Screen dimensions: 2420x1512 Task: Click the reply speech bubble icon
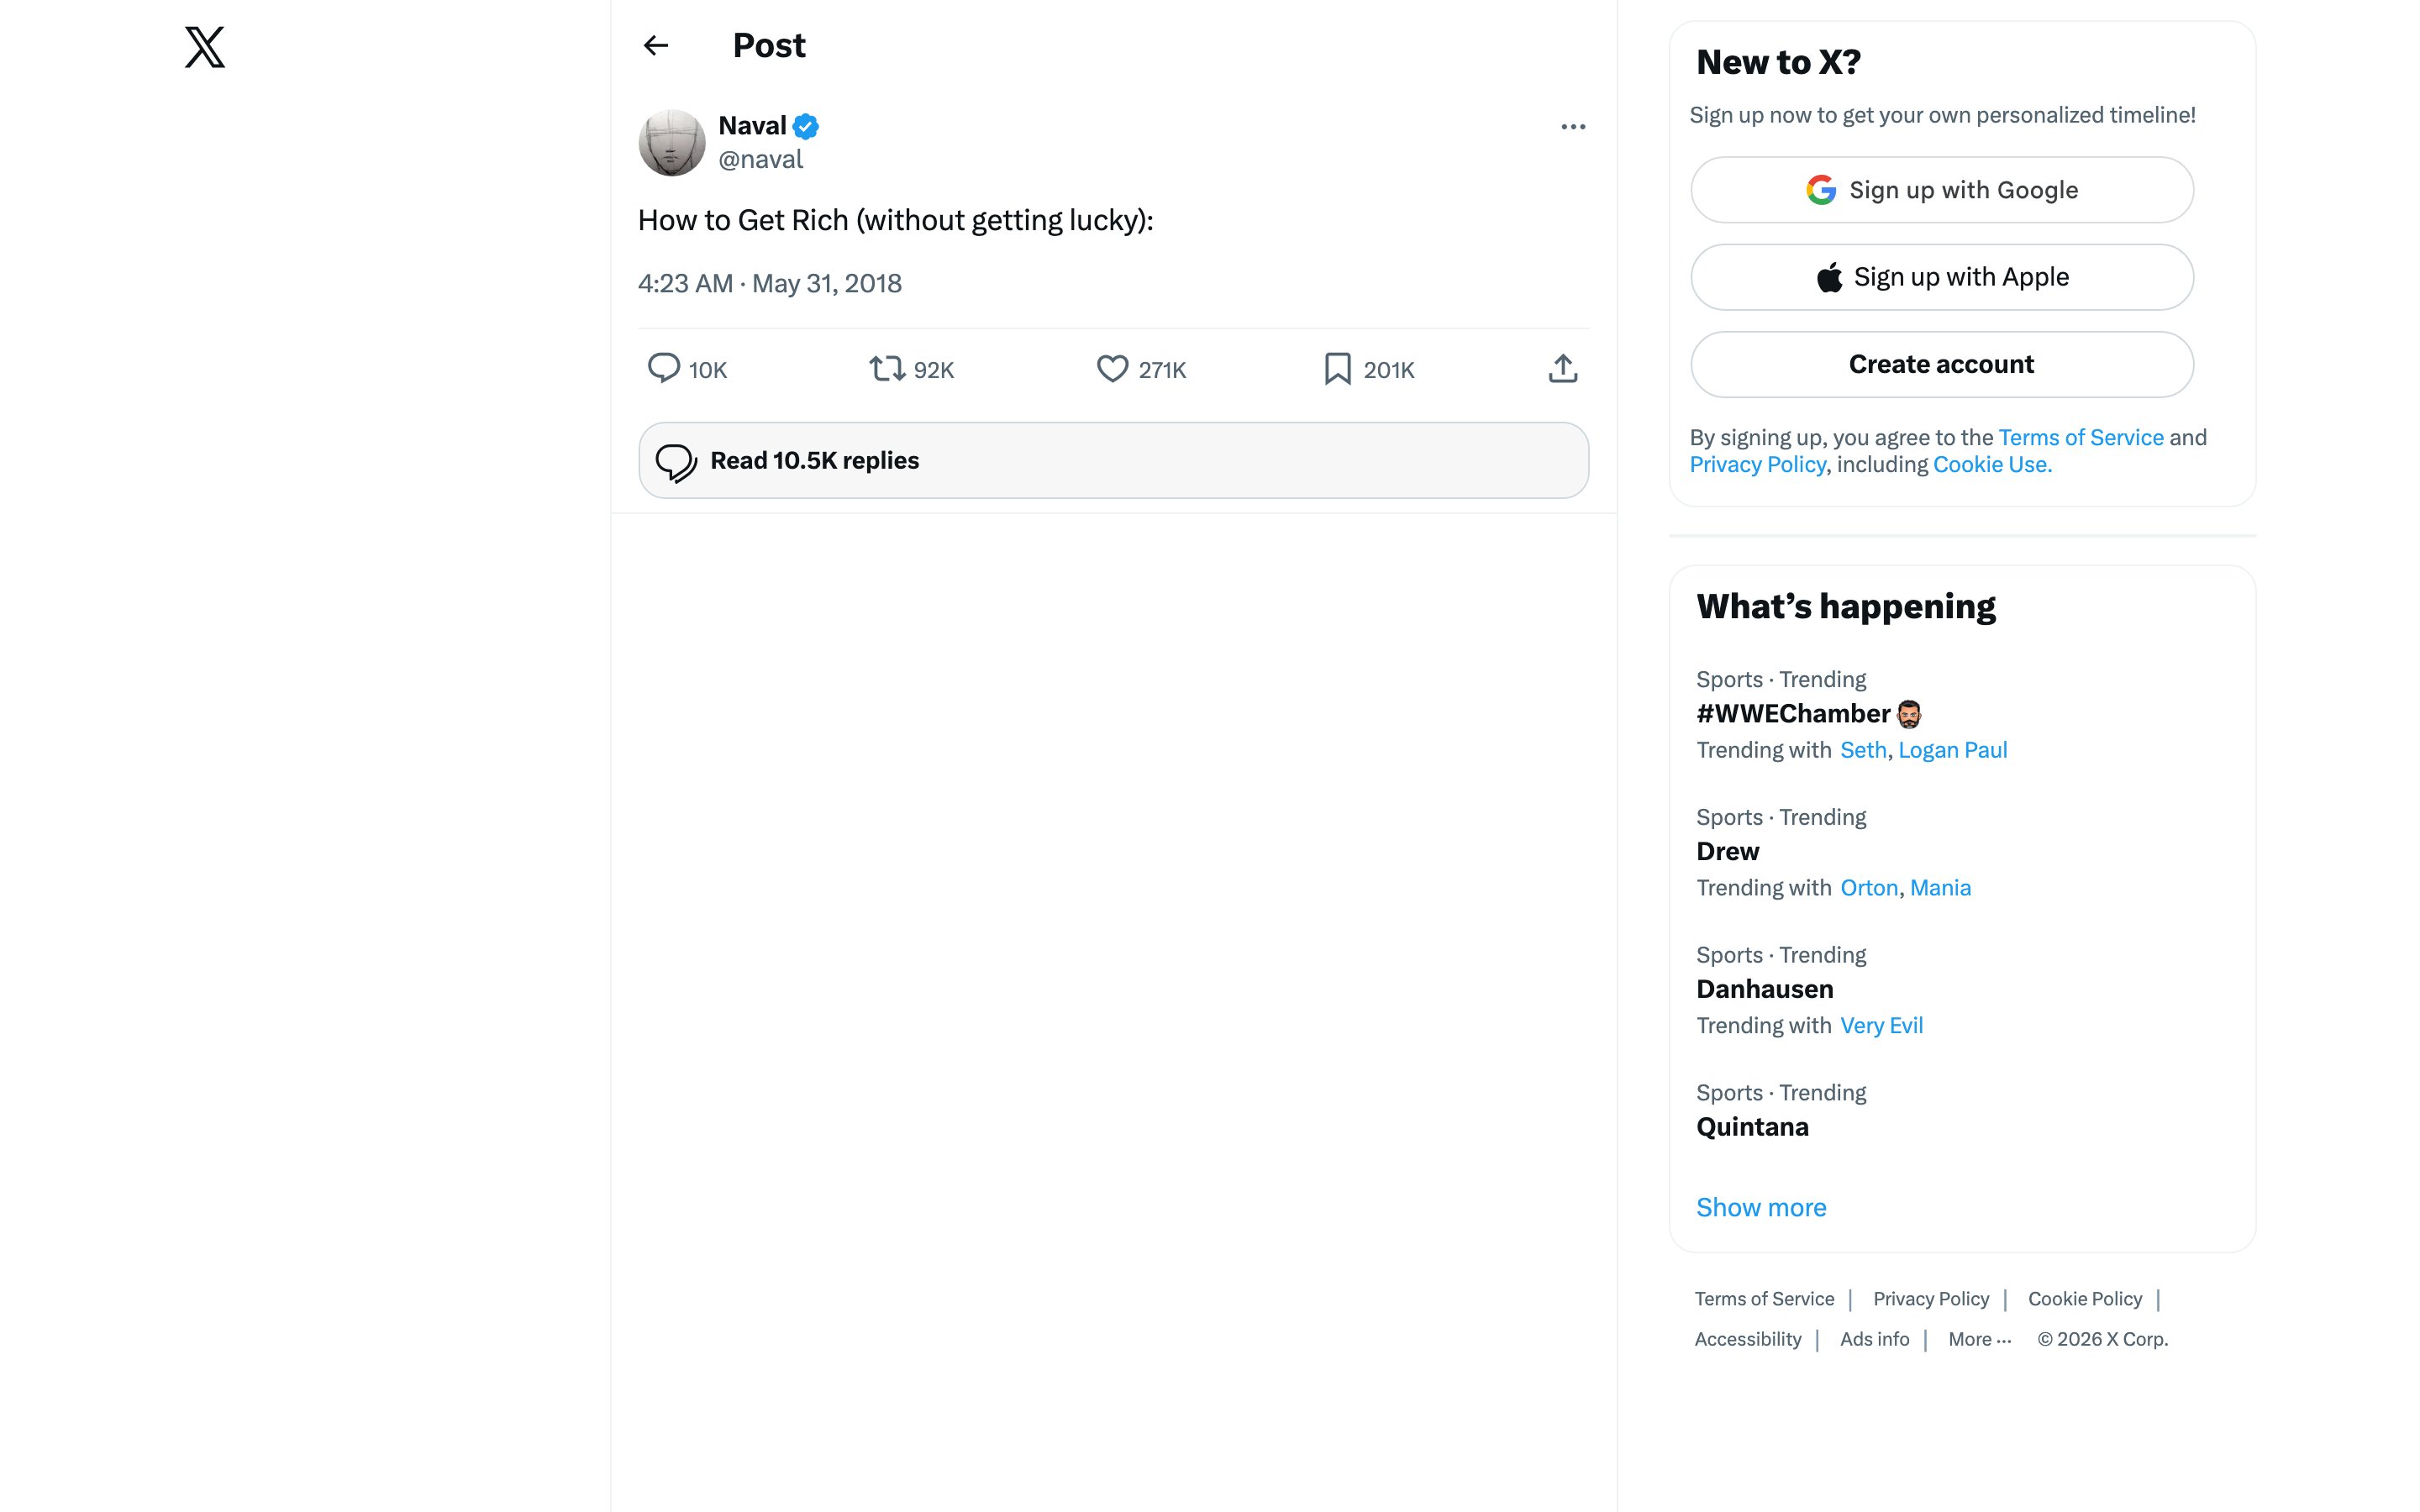coord(664,369)
